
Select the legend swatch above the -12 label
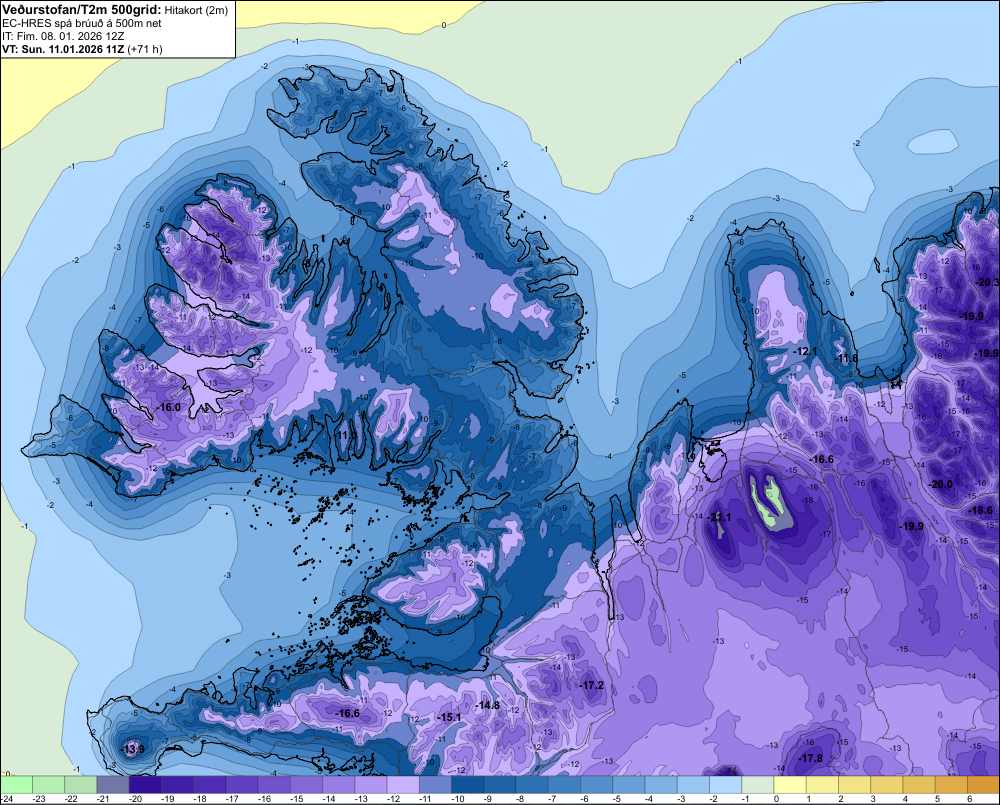[404, 785]
